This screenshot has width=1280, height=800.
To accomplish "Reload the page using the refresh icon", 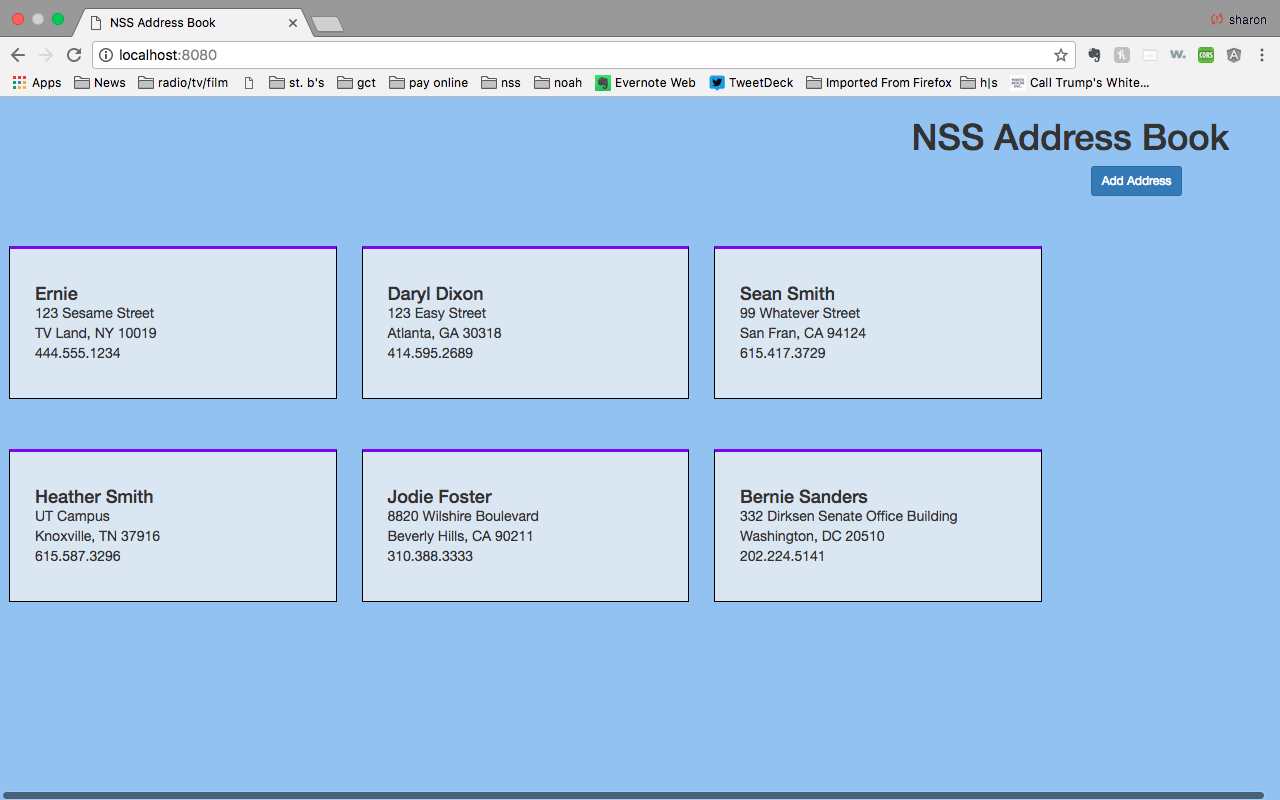I will click(74, 55).
